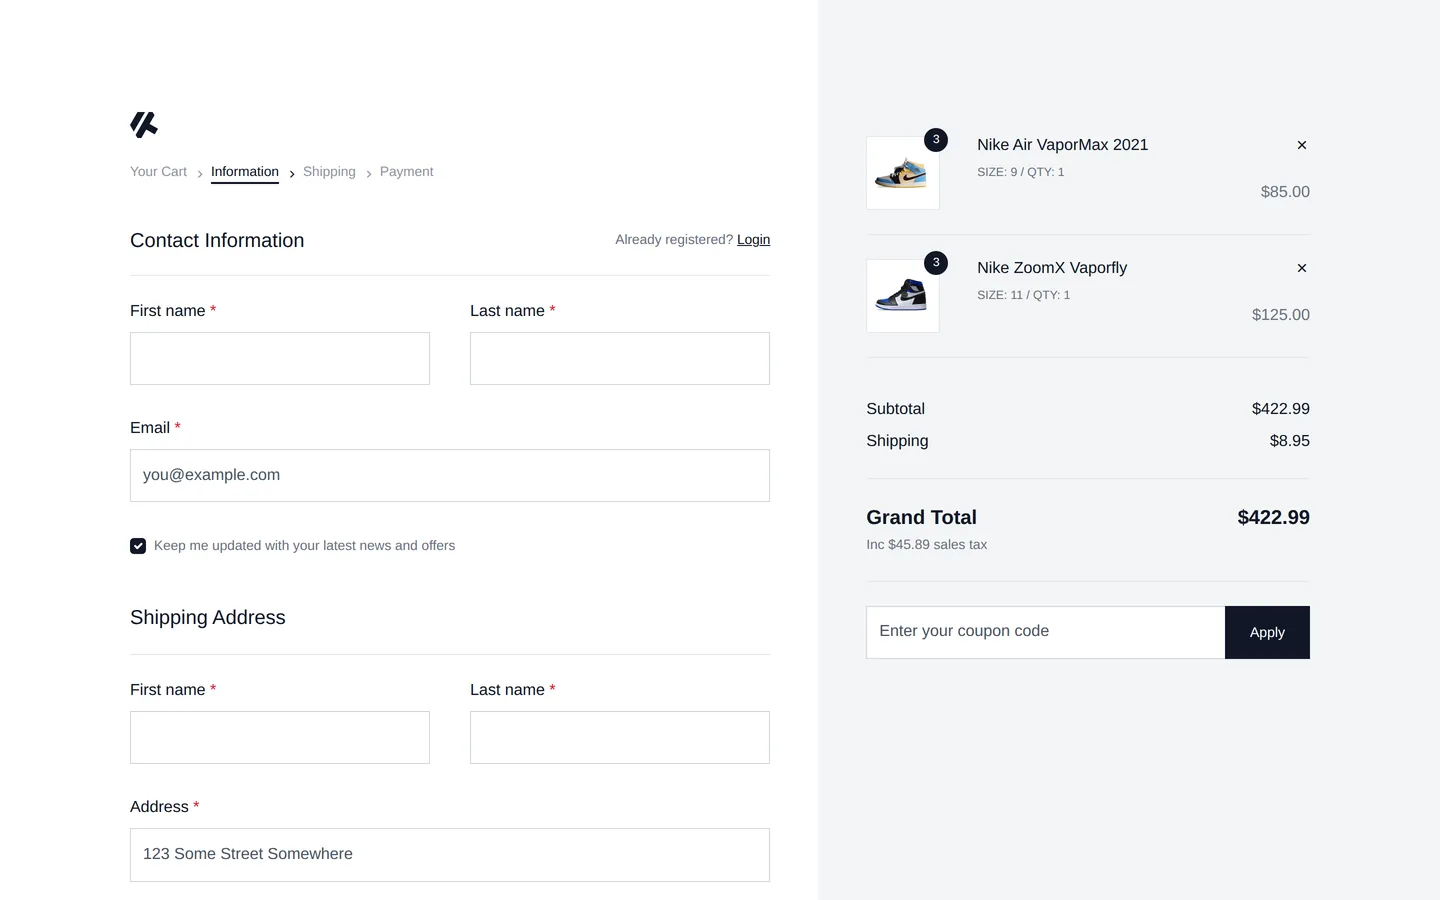Viewport: 1440px width, 900px height.
Task: Click the chevron before Payment
Action: click(369, 174)
